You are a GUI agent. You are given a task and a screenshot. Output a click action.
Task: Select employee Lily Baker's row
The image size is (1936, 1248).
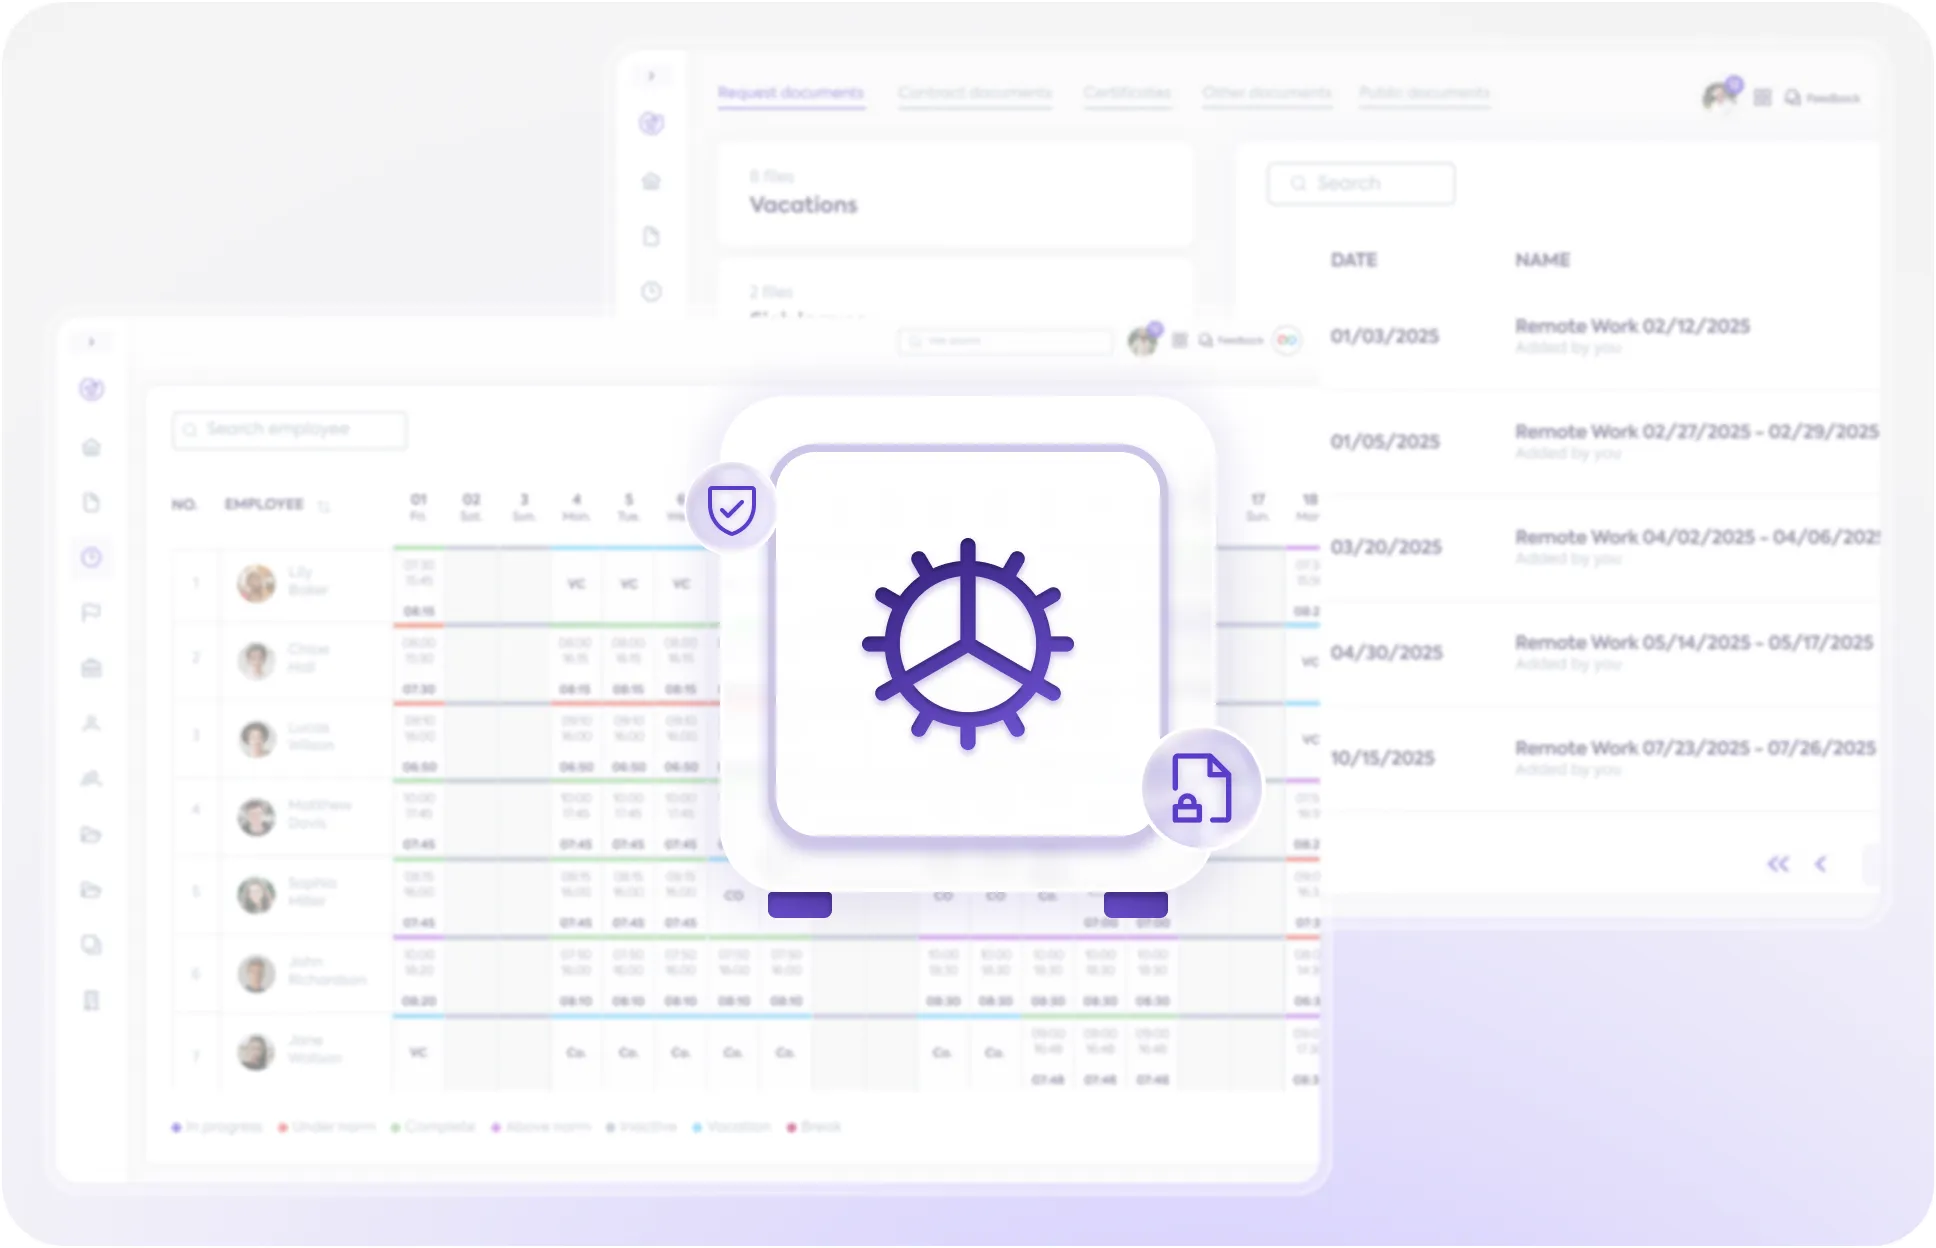click(x=745, y=583)
